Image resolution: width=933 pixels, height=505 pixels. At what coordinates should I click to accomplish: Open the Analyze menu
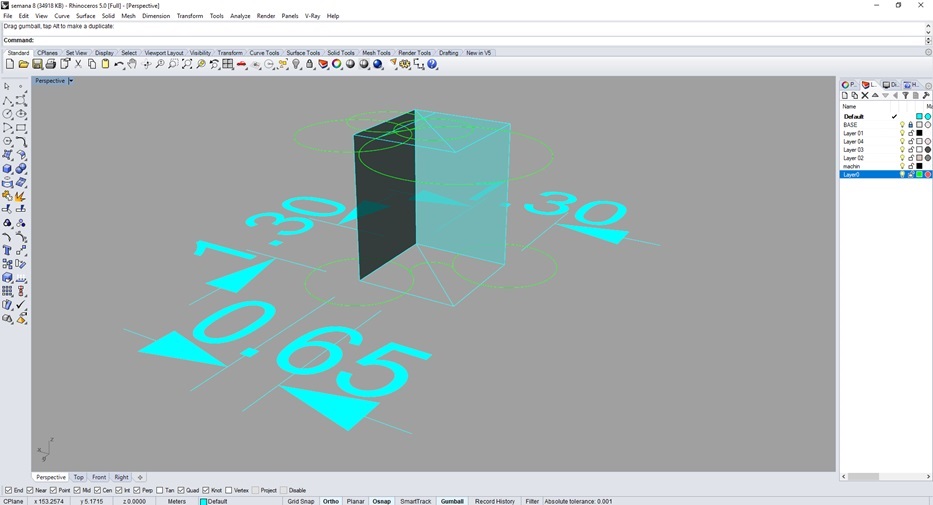coord(240,16)
